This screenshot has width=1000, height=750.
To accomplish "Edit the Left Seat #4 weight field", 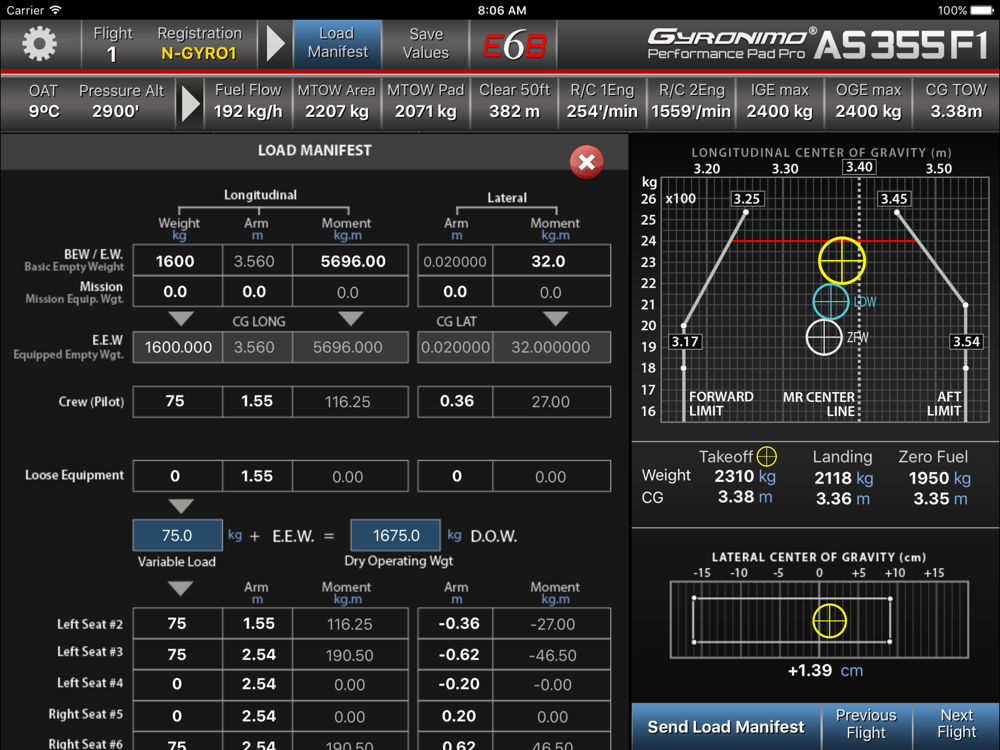I will 177,684.
